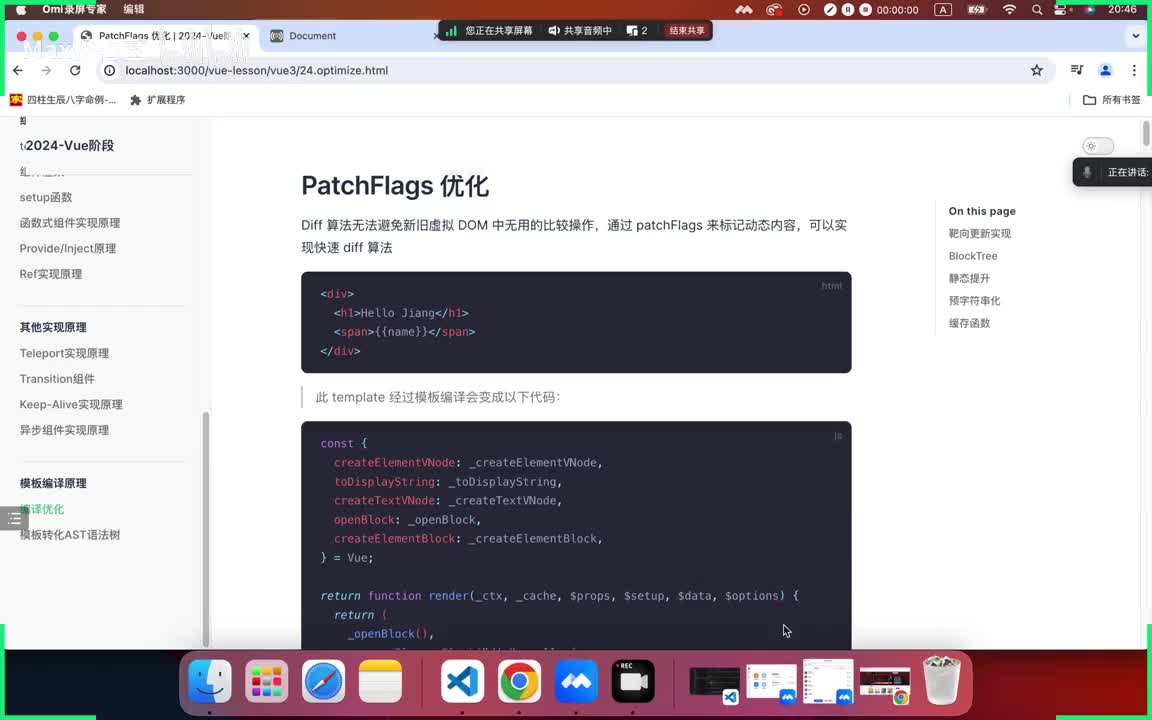
Task: Open the Omi录屏专家 menu
Action: click(x=74, y=10)
